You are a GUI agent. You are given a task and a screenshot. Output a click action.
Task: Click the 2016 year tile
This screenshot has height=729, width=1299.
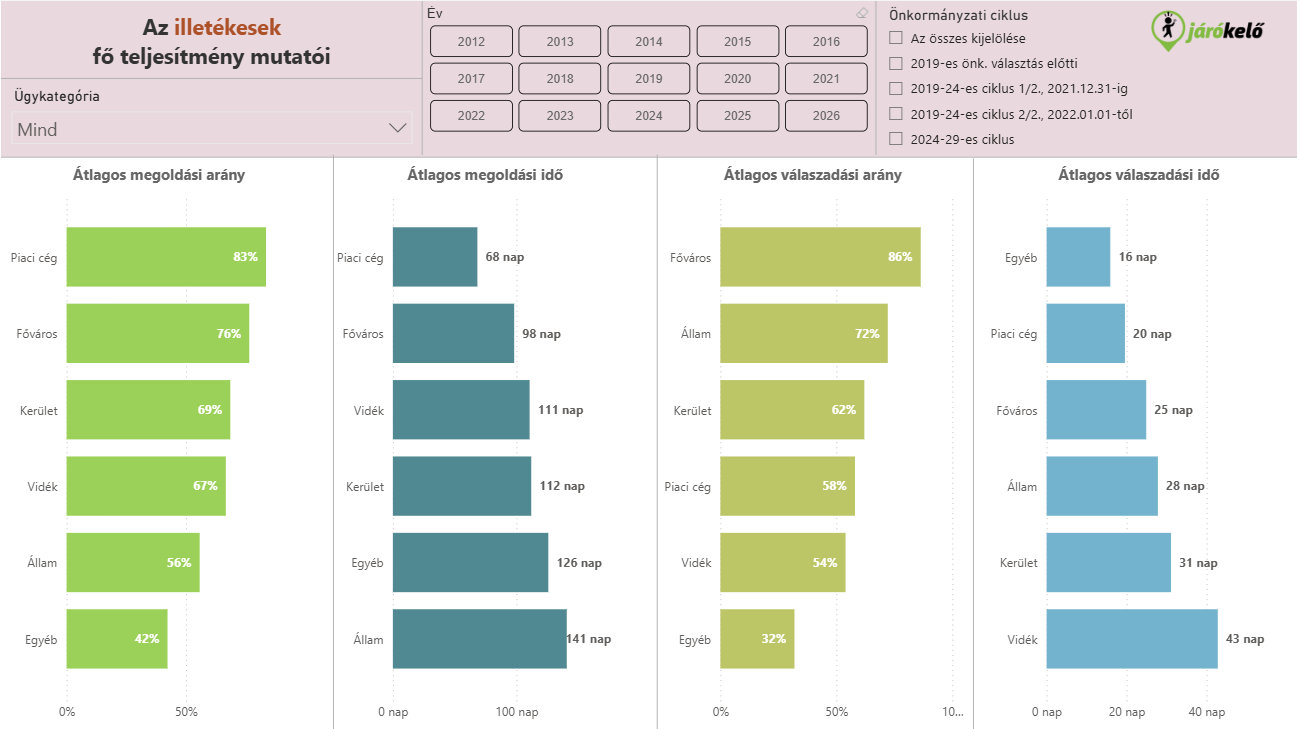[x=826, y=42]
